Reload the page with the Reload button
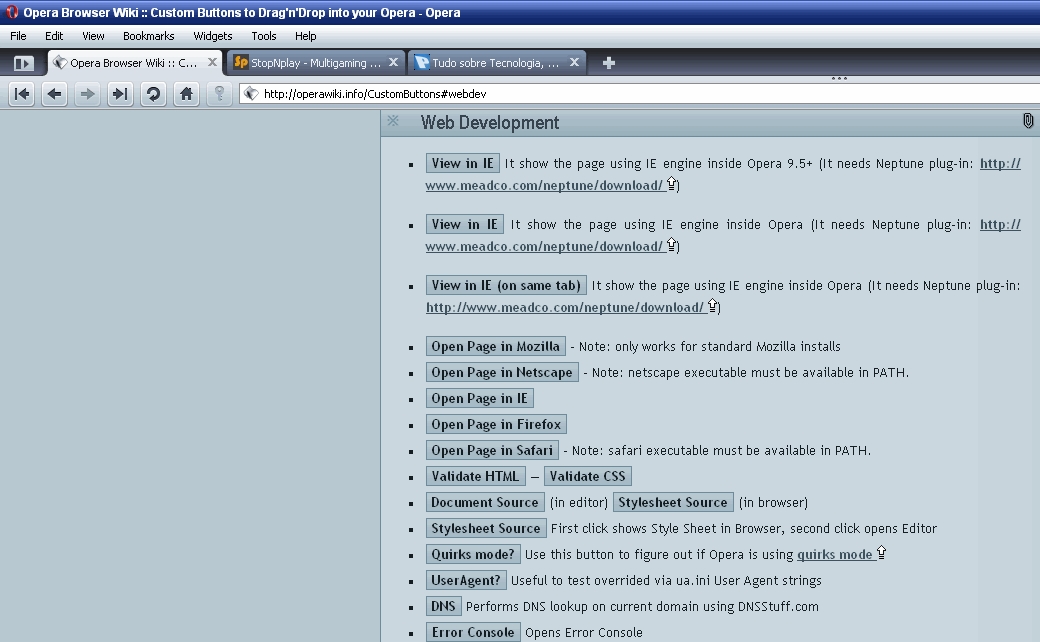Viewport: 1040px width, 642px height. (153, 94)
